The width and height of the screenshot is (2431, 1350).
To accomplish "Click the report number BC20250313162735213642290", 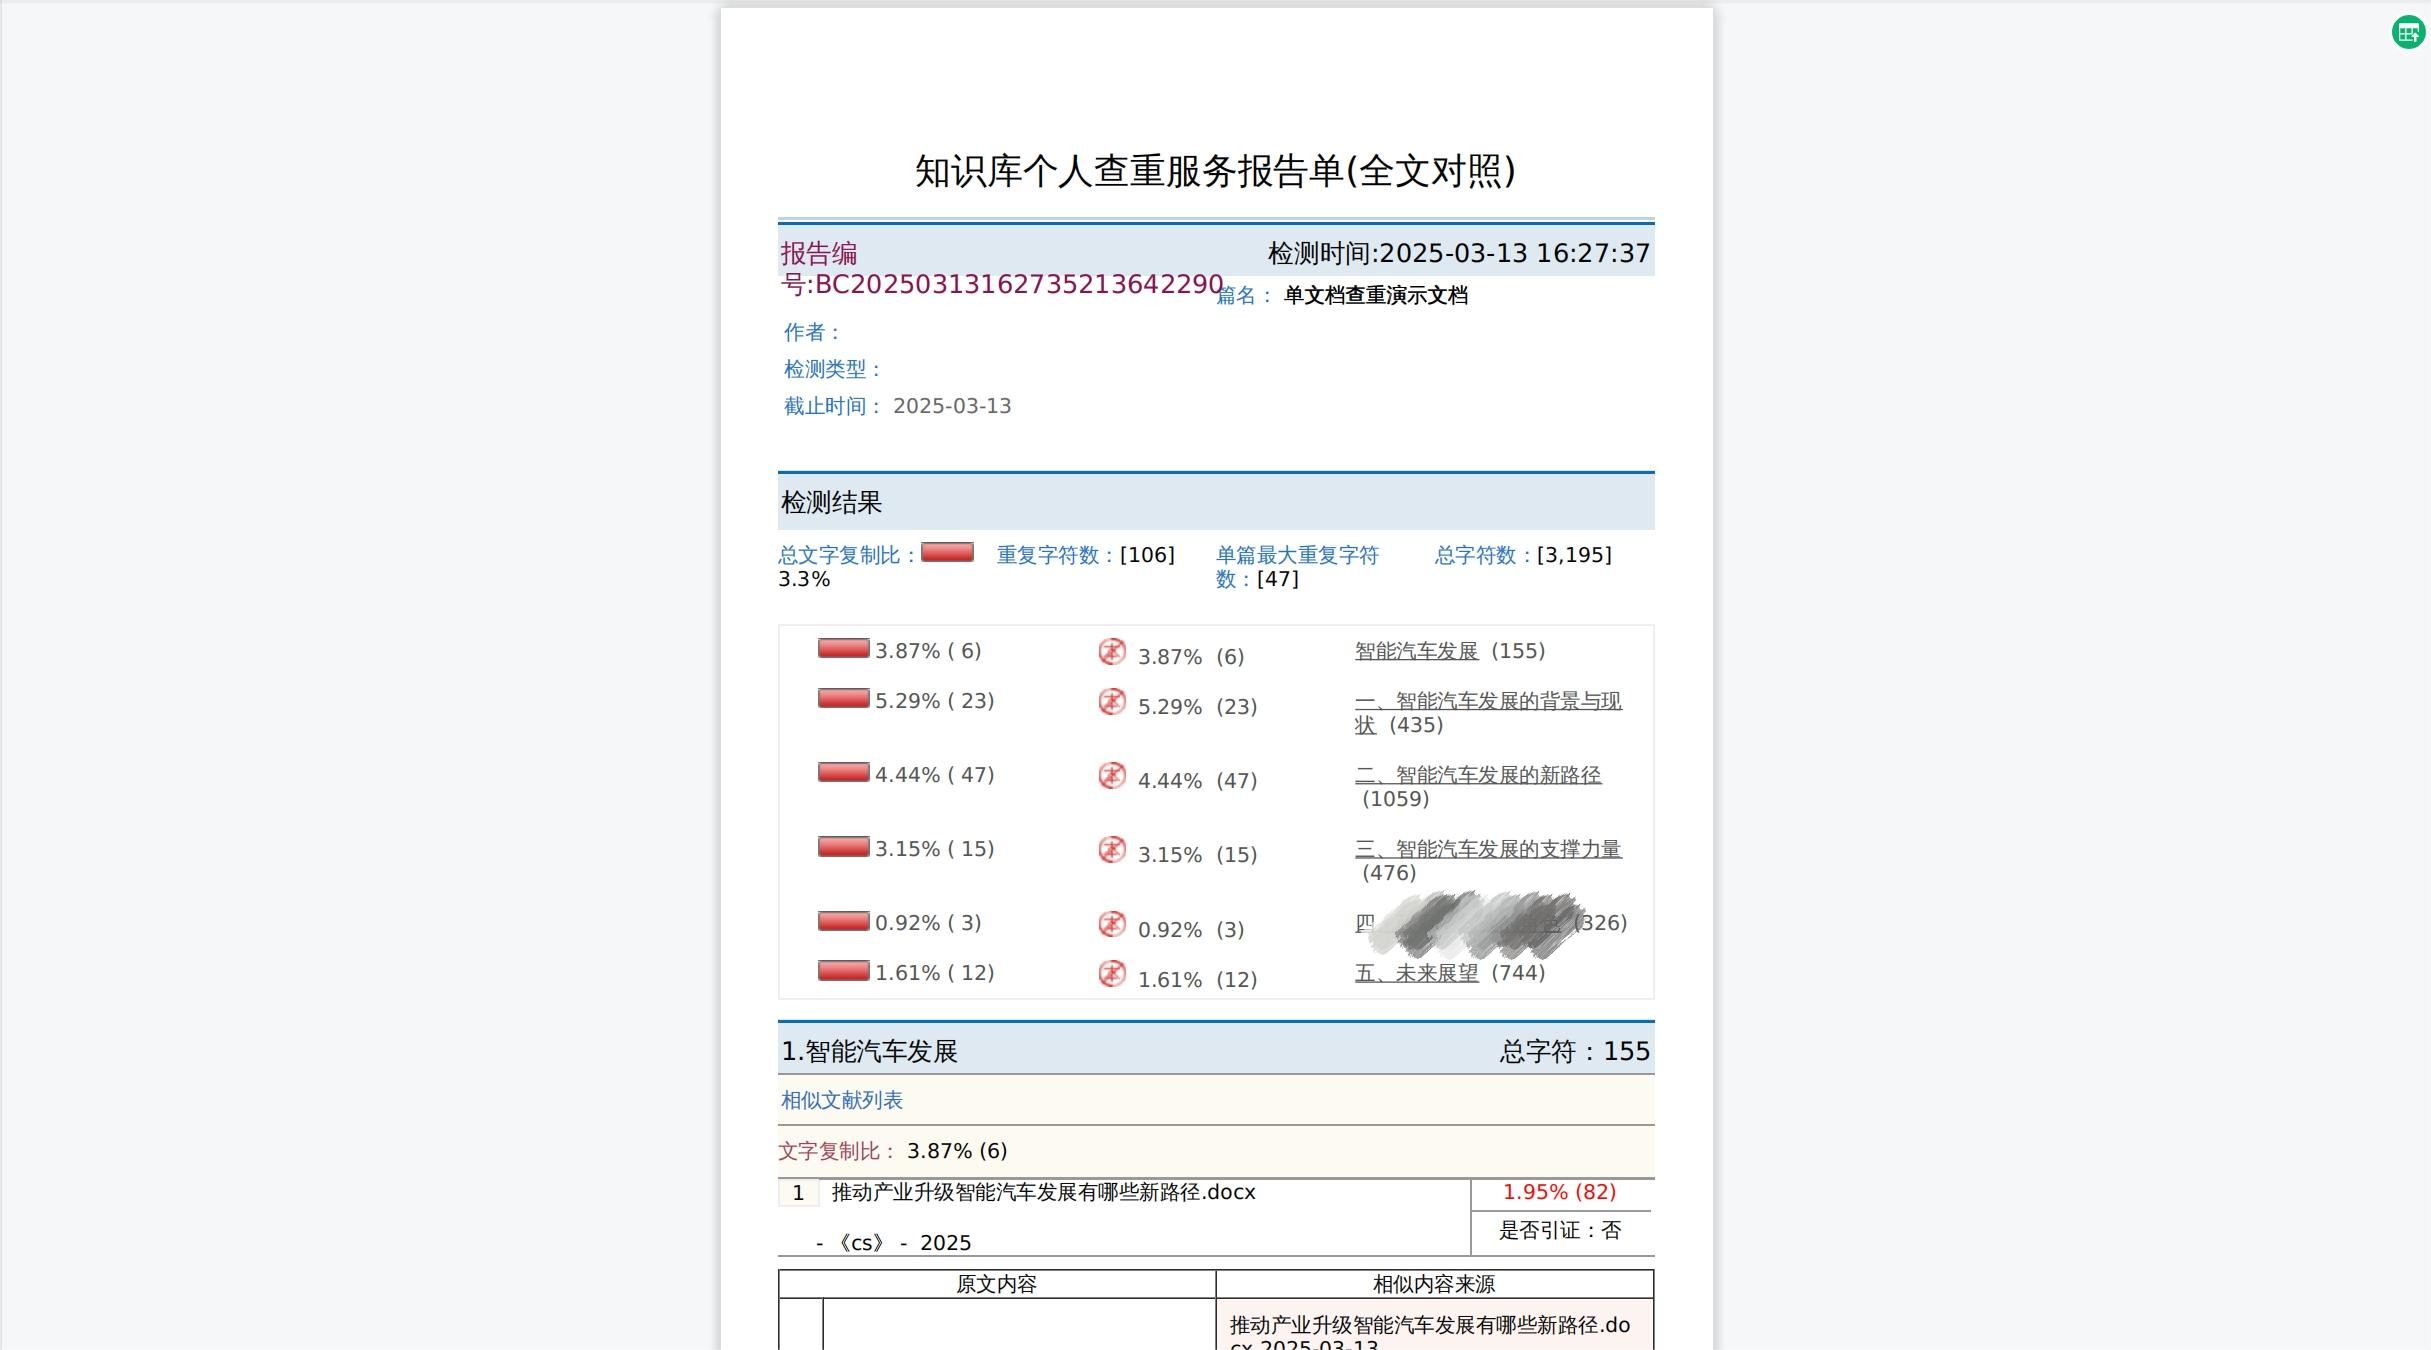I will point(1018,284).
